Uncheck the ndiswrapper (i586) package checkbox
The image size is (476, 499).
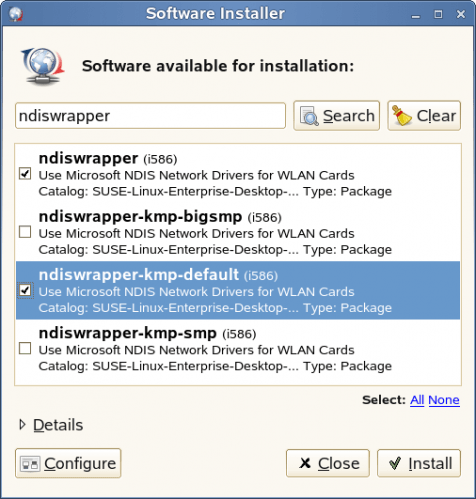[x=25, y=173]
